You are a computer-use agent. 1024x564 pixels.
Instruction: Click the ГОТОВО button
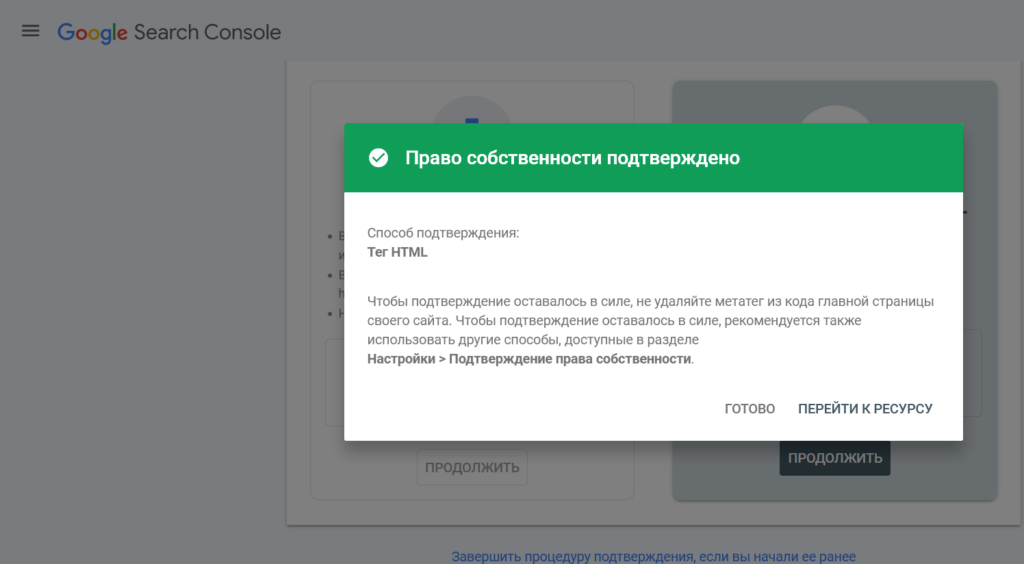point(750,409)
